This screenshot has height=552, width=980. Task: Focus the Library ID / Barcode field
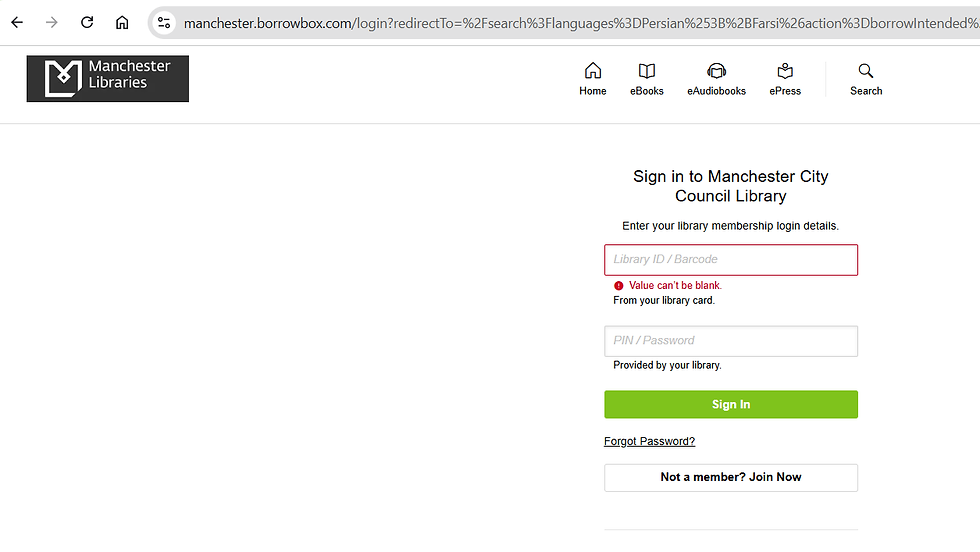pyautogui.click(x=731, y=260)
